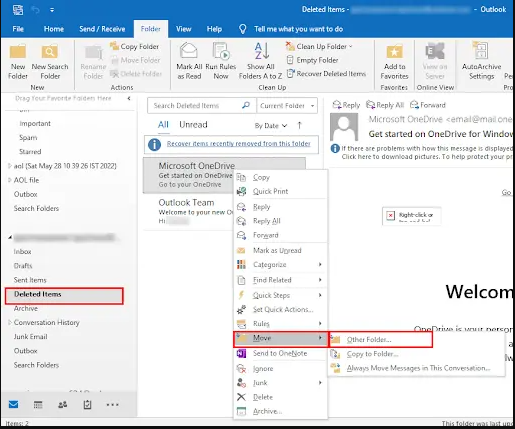Click the Send/Receive quick access icon
Viewport: 515px width, 429px height.
(18, 10)
